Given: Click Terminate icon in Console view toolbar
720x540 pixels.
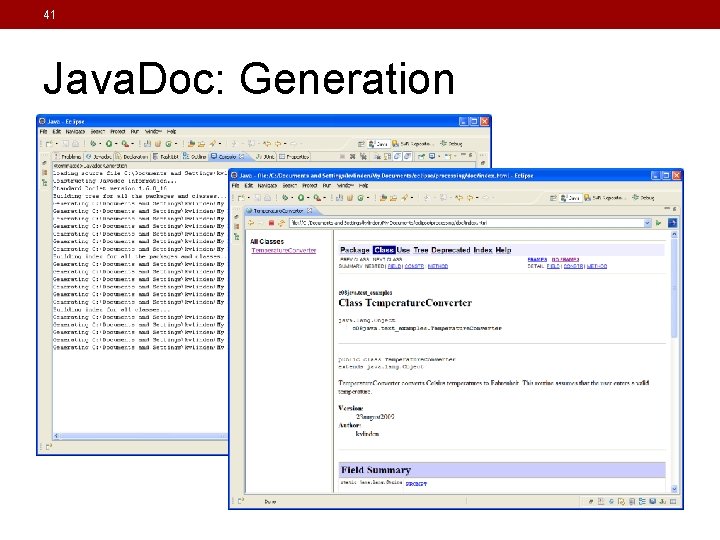Looking at the screenshot, I should [342, 157].
